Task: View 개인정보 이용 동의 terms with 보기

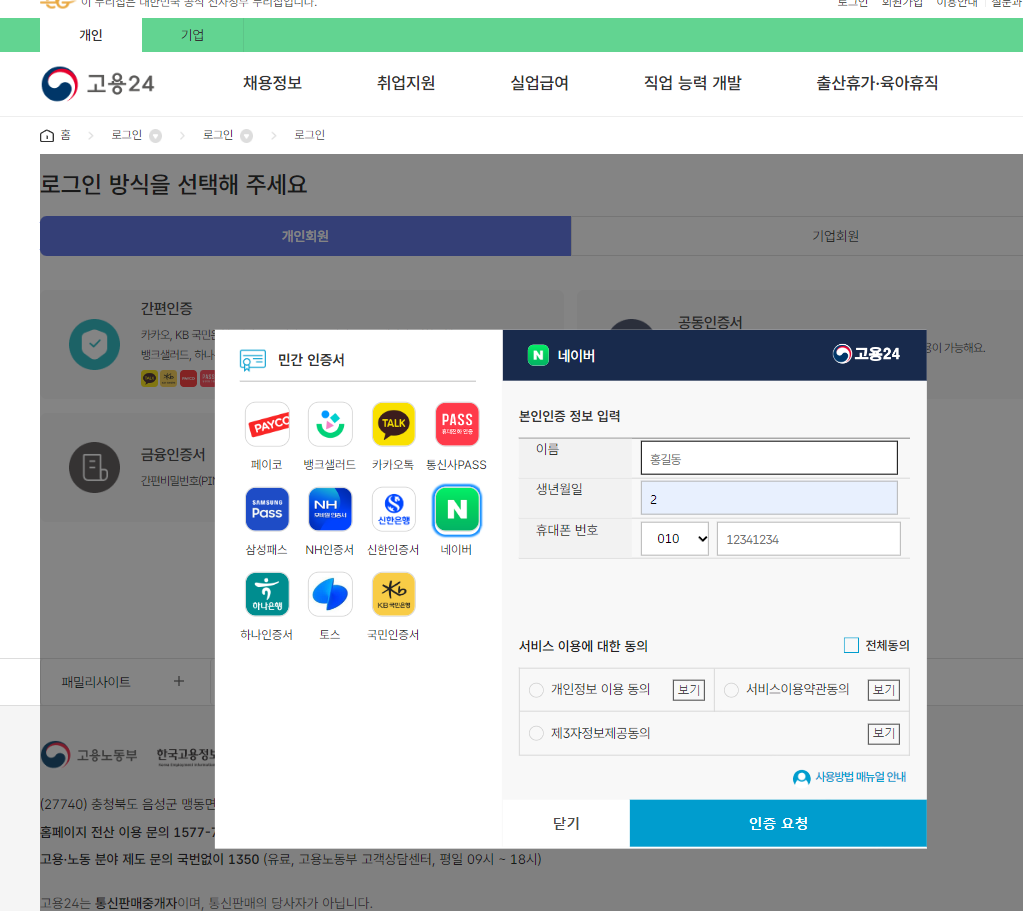Action: coord(689,690)
